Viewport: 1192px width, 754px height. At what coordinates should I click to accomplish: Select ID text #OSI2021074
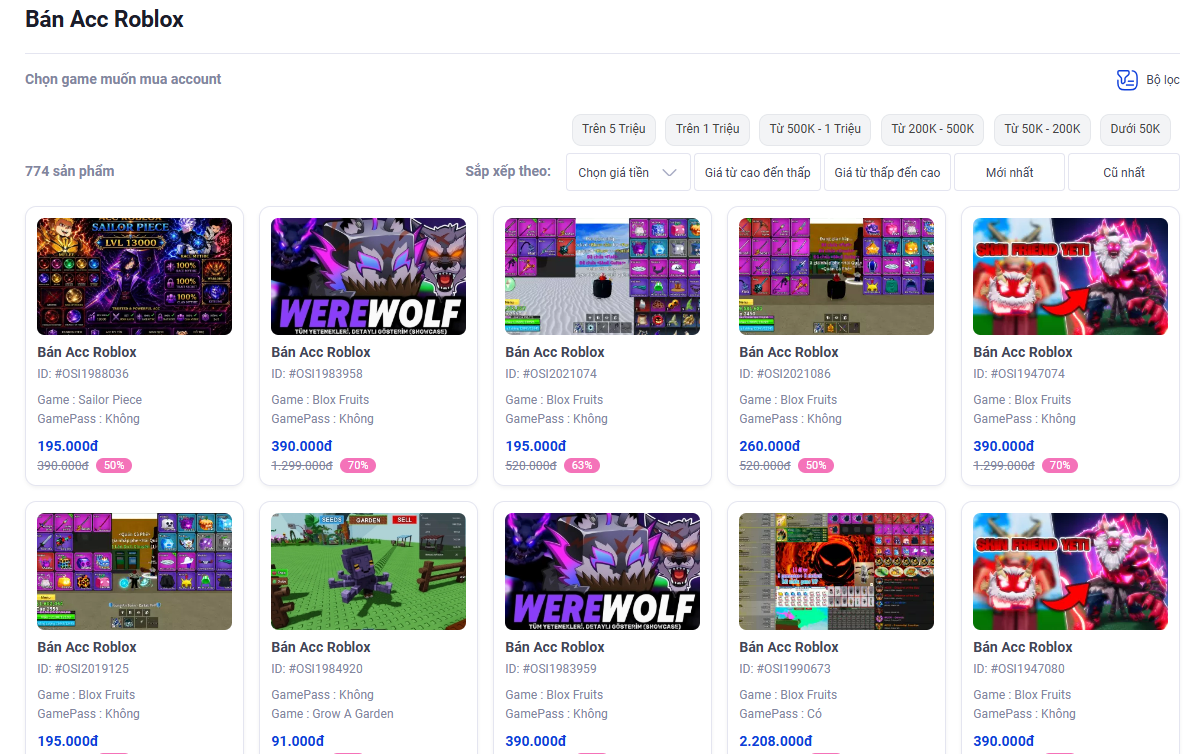[x=551, y=374]
